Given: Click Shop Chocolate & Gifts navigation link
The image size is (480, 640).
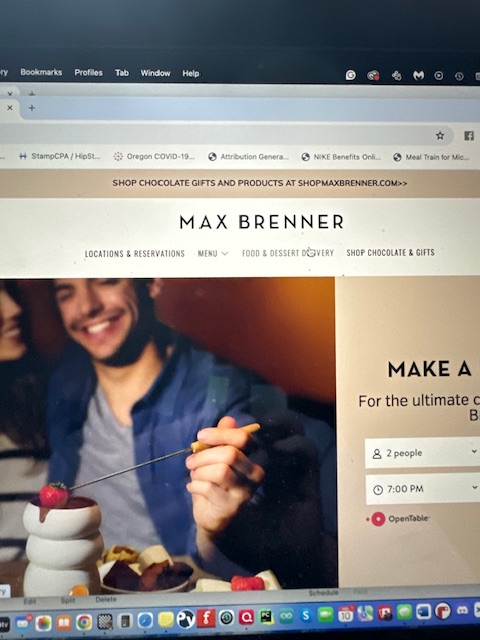Looking at the screenshot, I should (x=391, y=253).
